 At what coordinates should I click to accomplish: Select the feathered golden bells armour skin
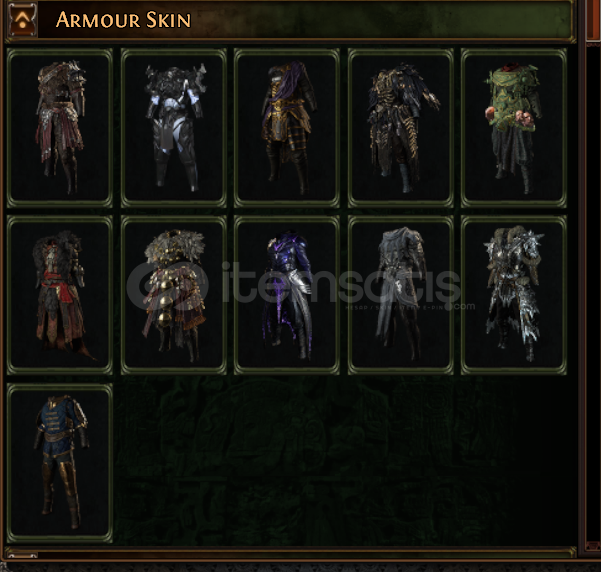[x=174, y=295]
